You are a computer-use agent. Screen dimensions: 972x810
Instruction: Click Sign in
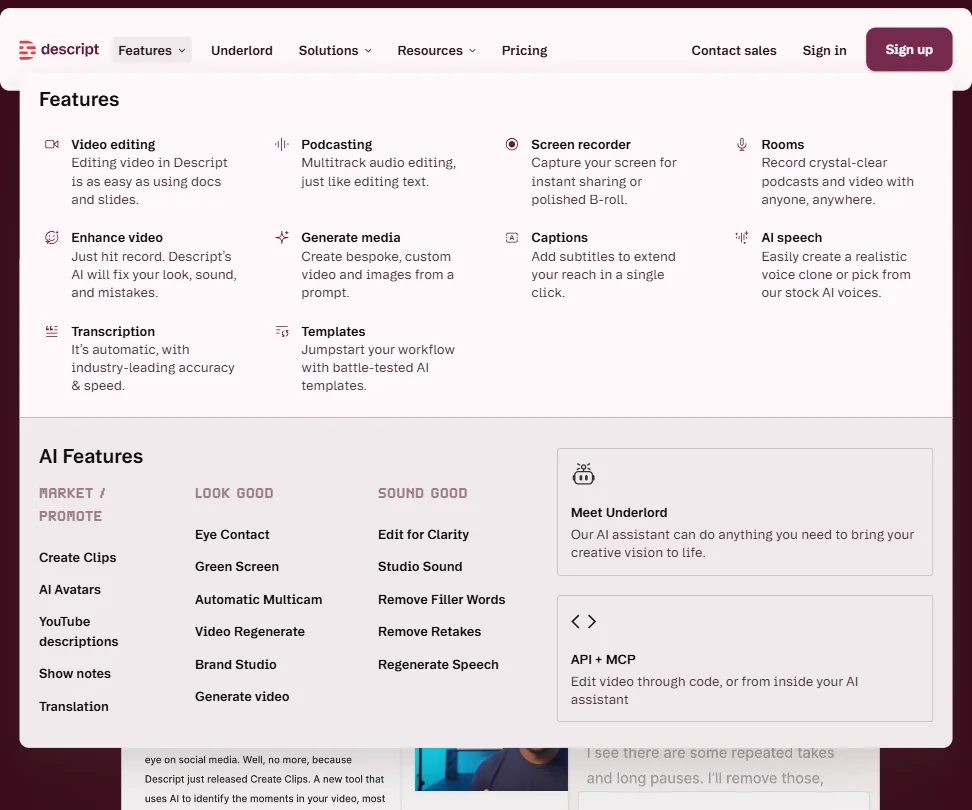[824, 50]
